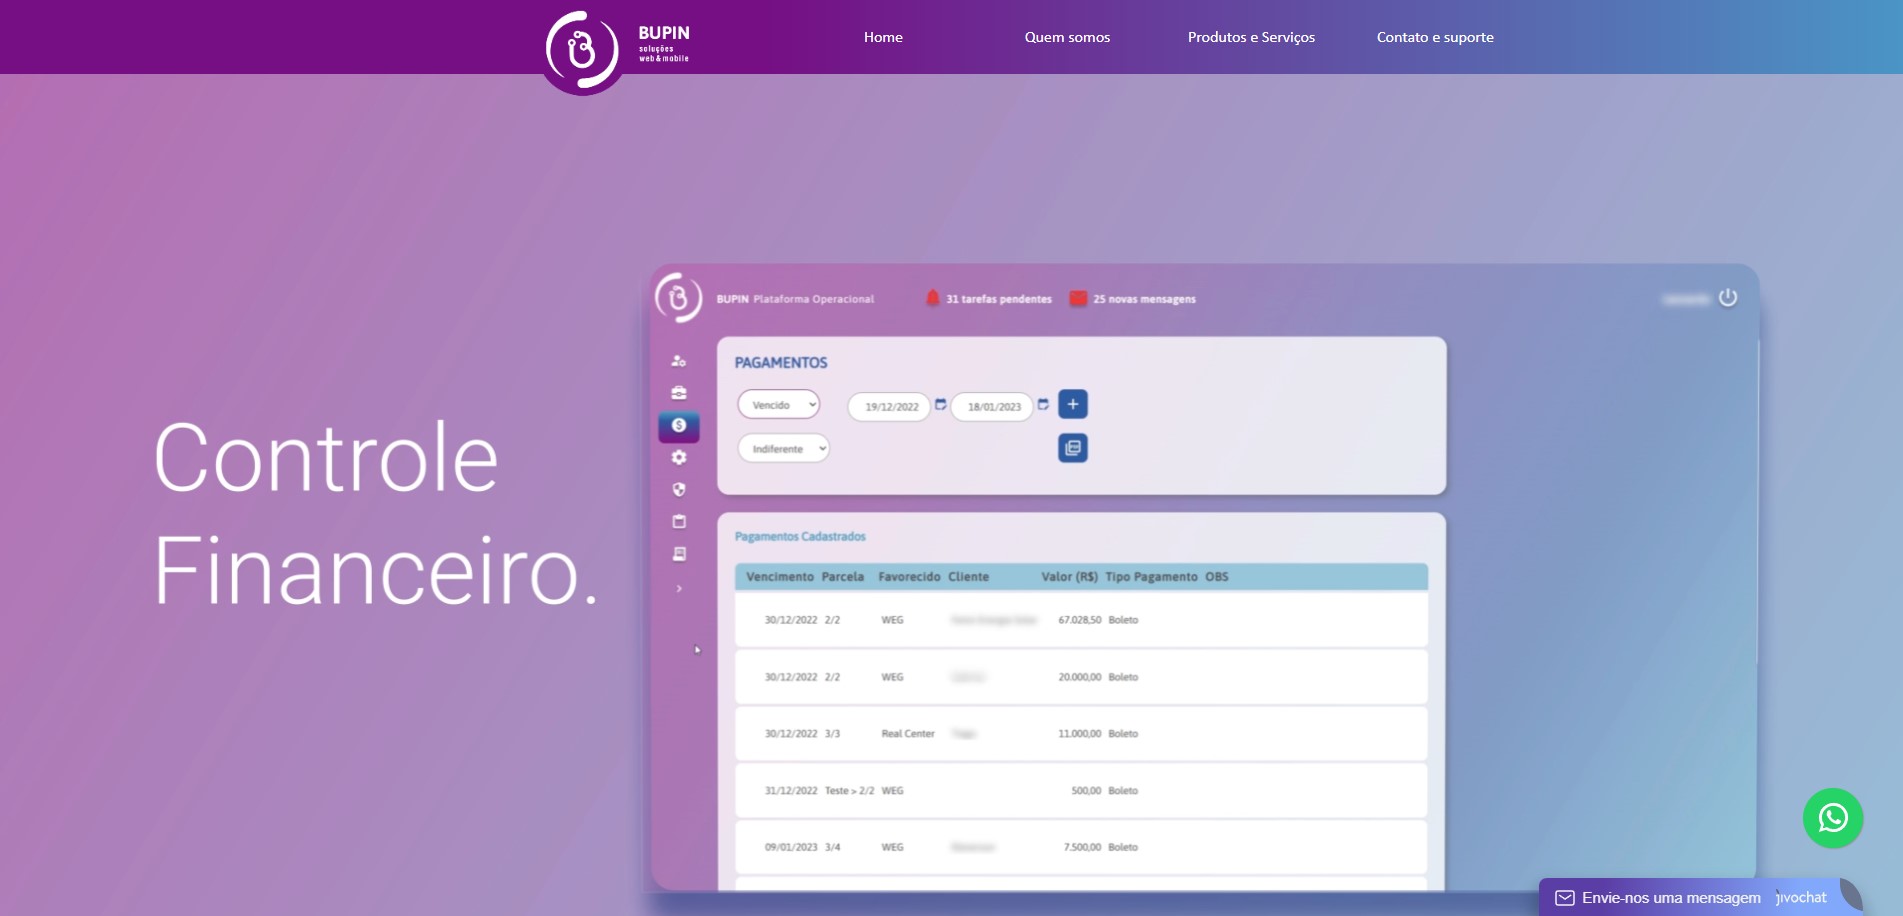This screenshot has width=1903, height=916.
Task: Click the OBS column header
Action: (1217, 577)
